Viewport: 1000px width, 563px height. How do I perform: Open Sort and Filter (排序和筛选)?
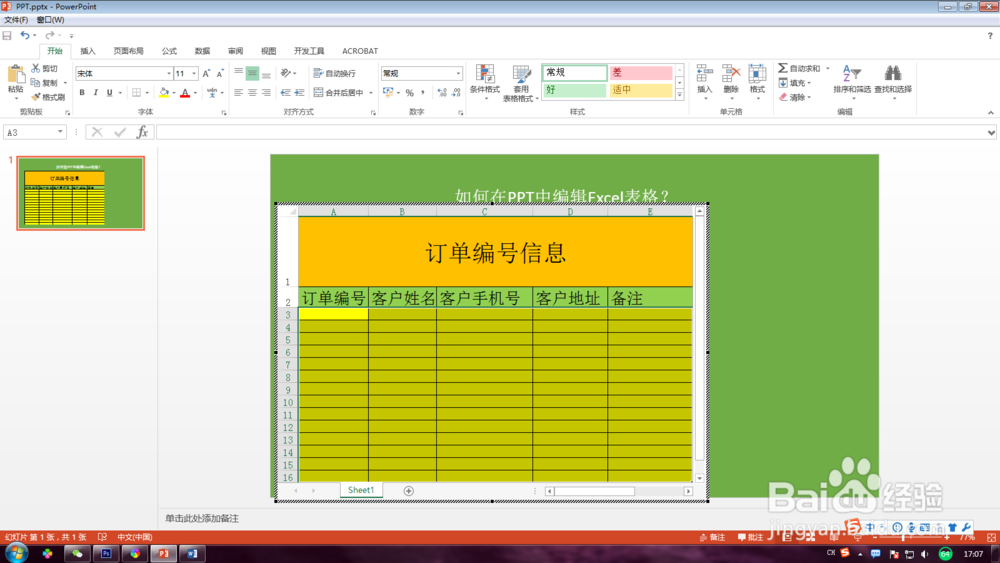851,80
